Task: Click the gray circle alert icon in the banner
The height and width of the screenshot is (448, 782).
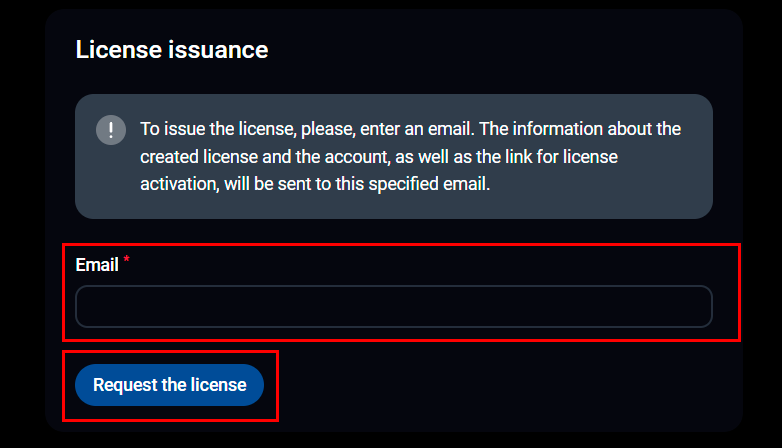Action: (111, 130)
